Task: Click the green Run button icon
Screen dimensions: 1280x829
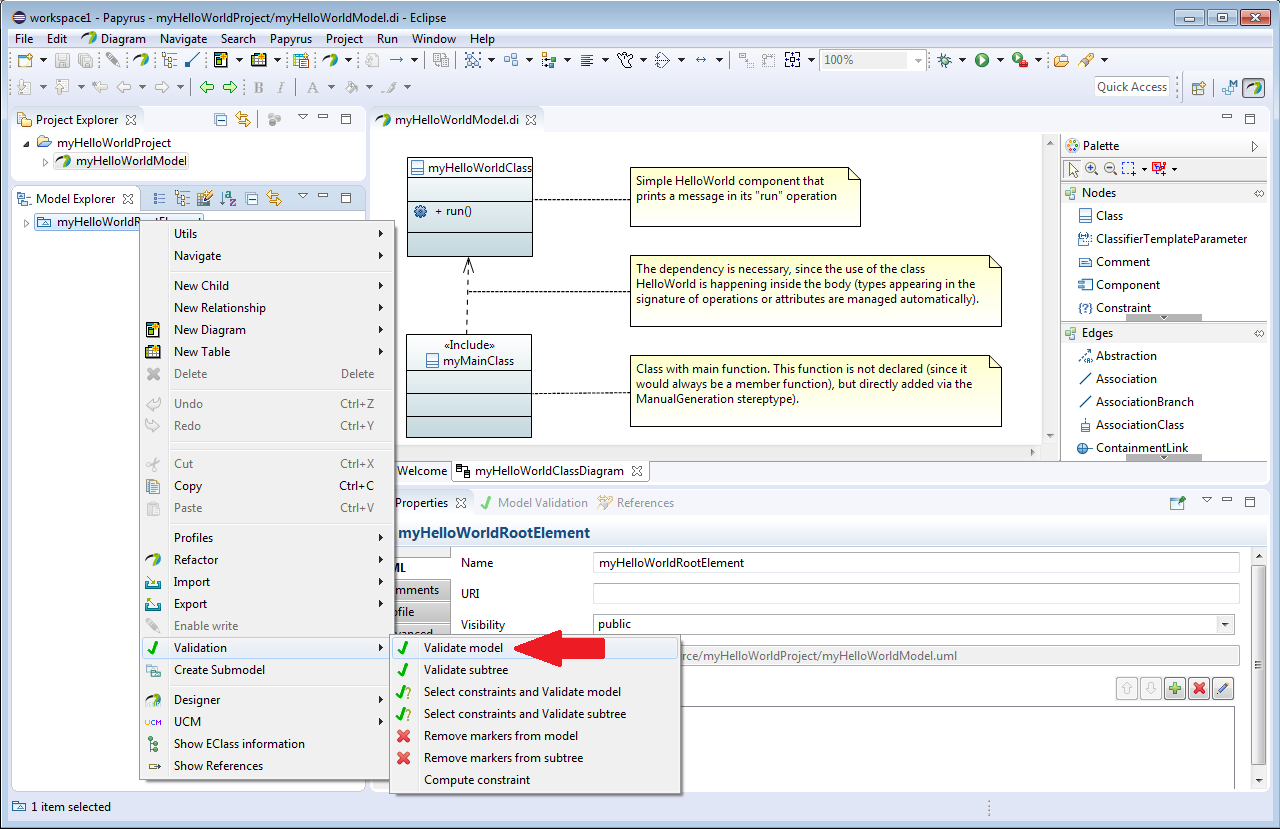Action: [x=982, y=61]
